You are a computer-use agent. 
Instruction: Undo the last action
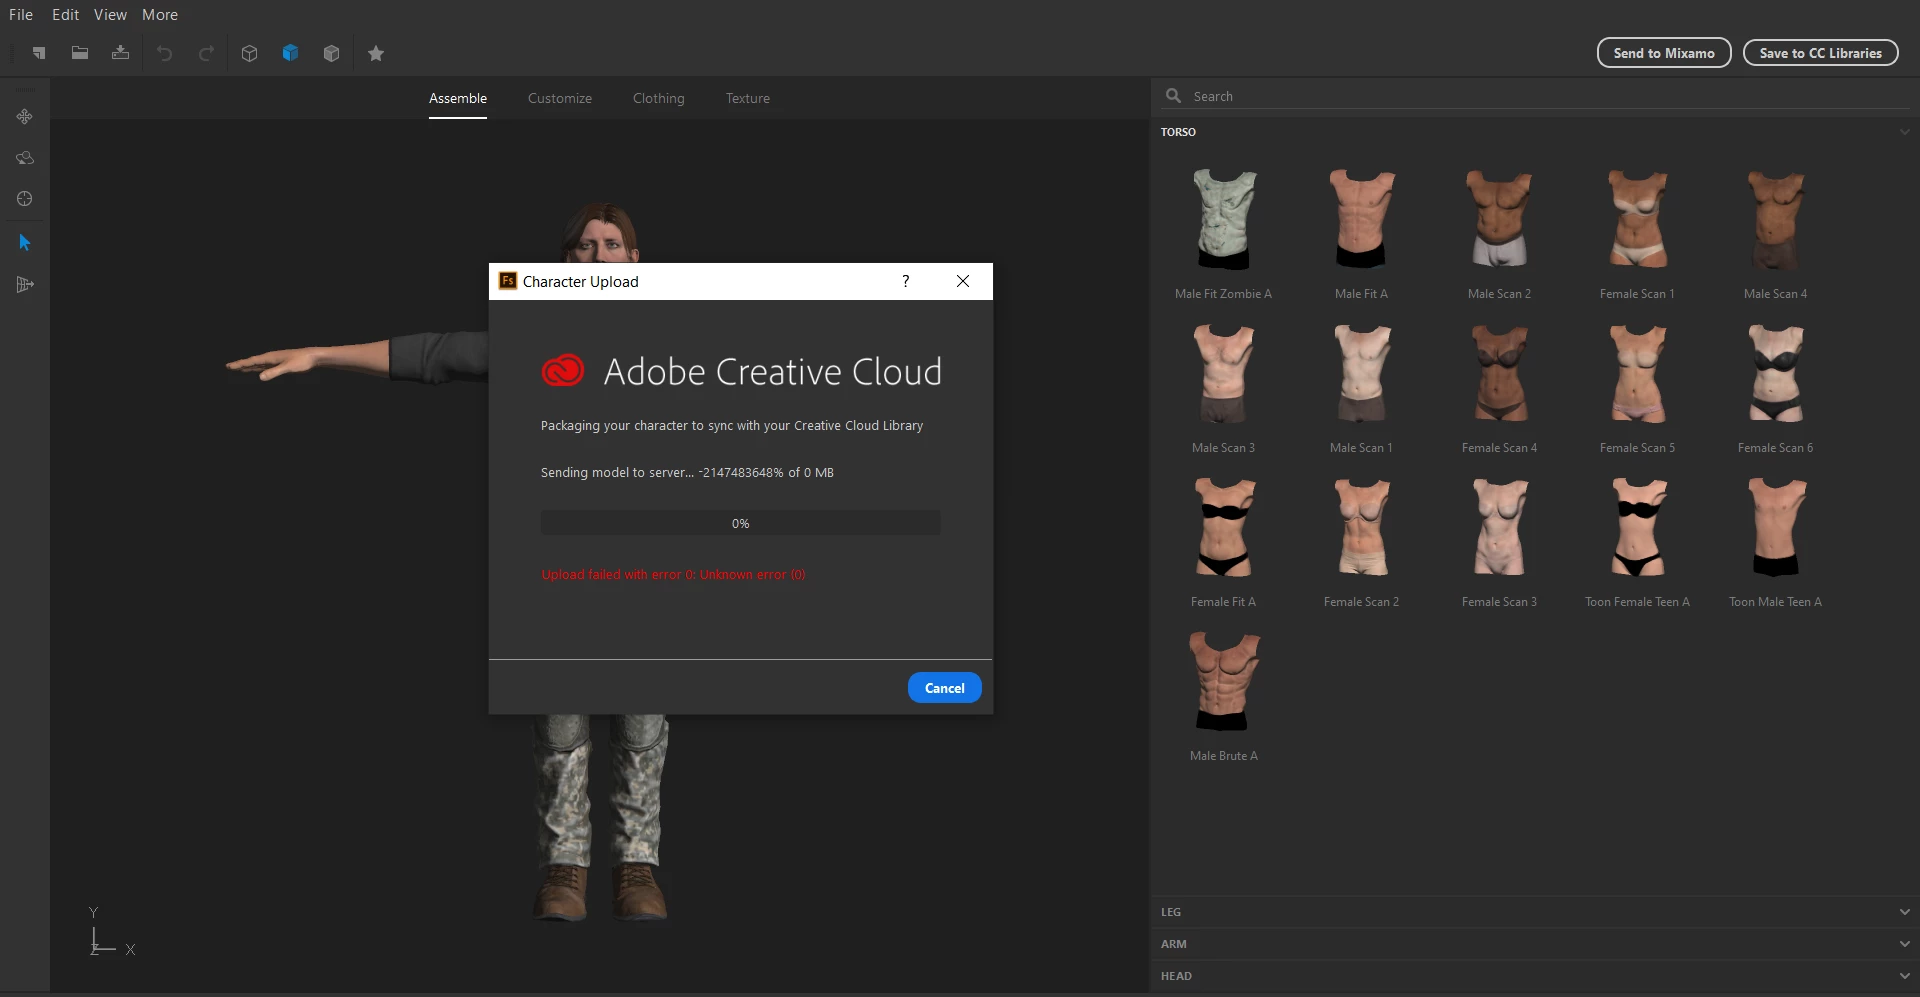pos(164,53)
